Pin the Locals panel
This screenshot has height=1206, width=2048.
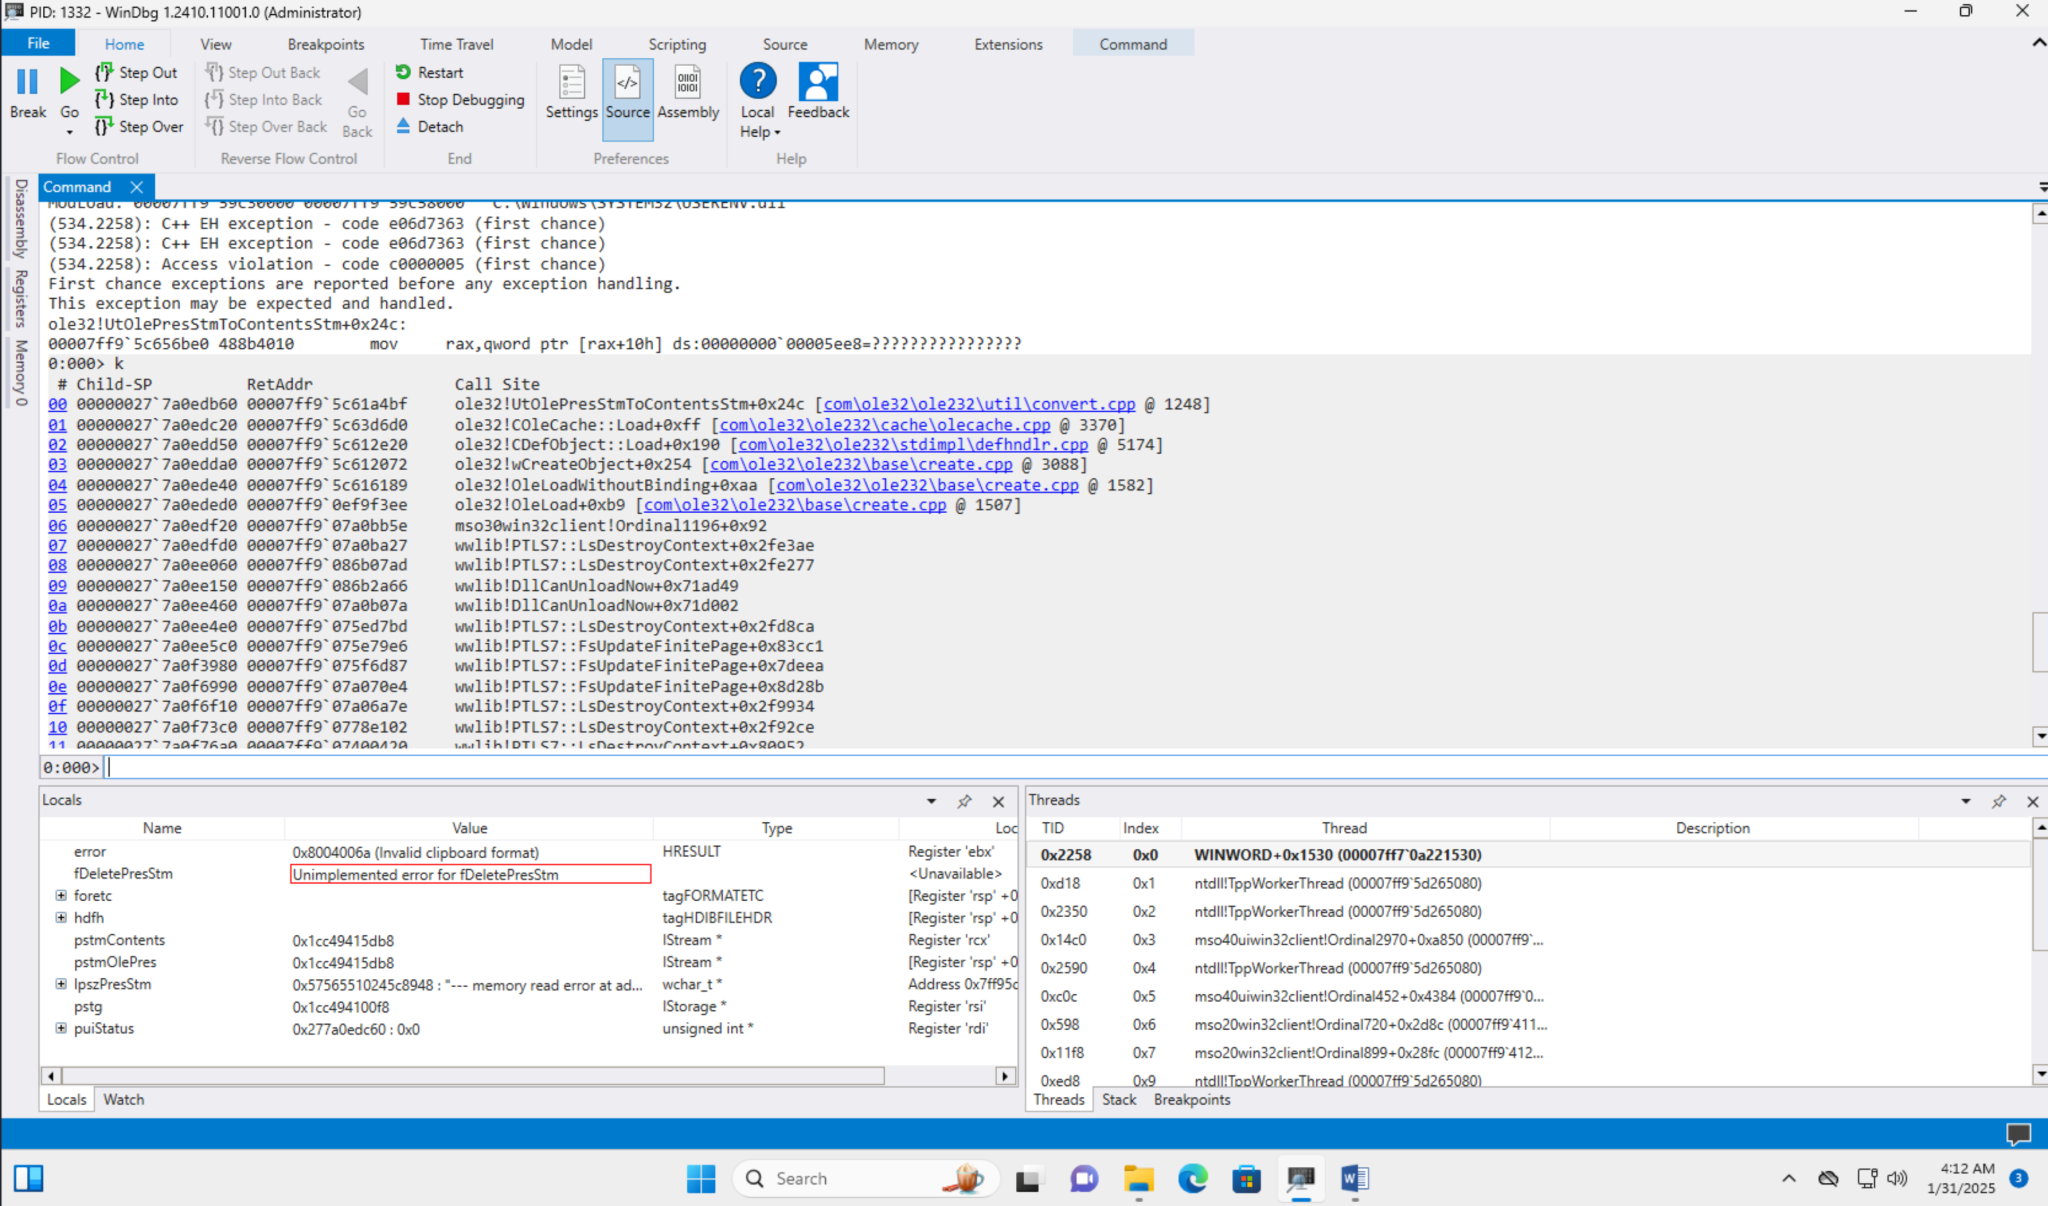tap(964, 801)
